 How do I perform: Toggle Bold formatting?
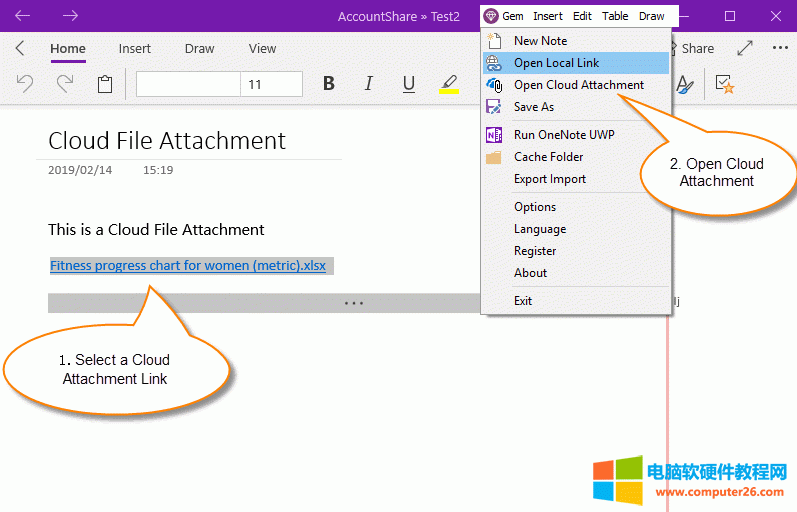point(328,85)
